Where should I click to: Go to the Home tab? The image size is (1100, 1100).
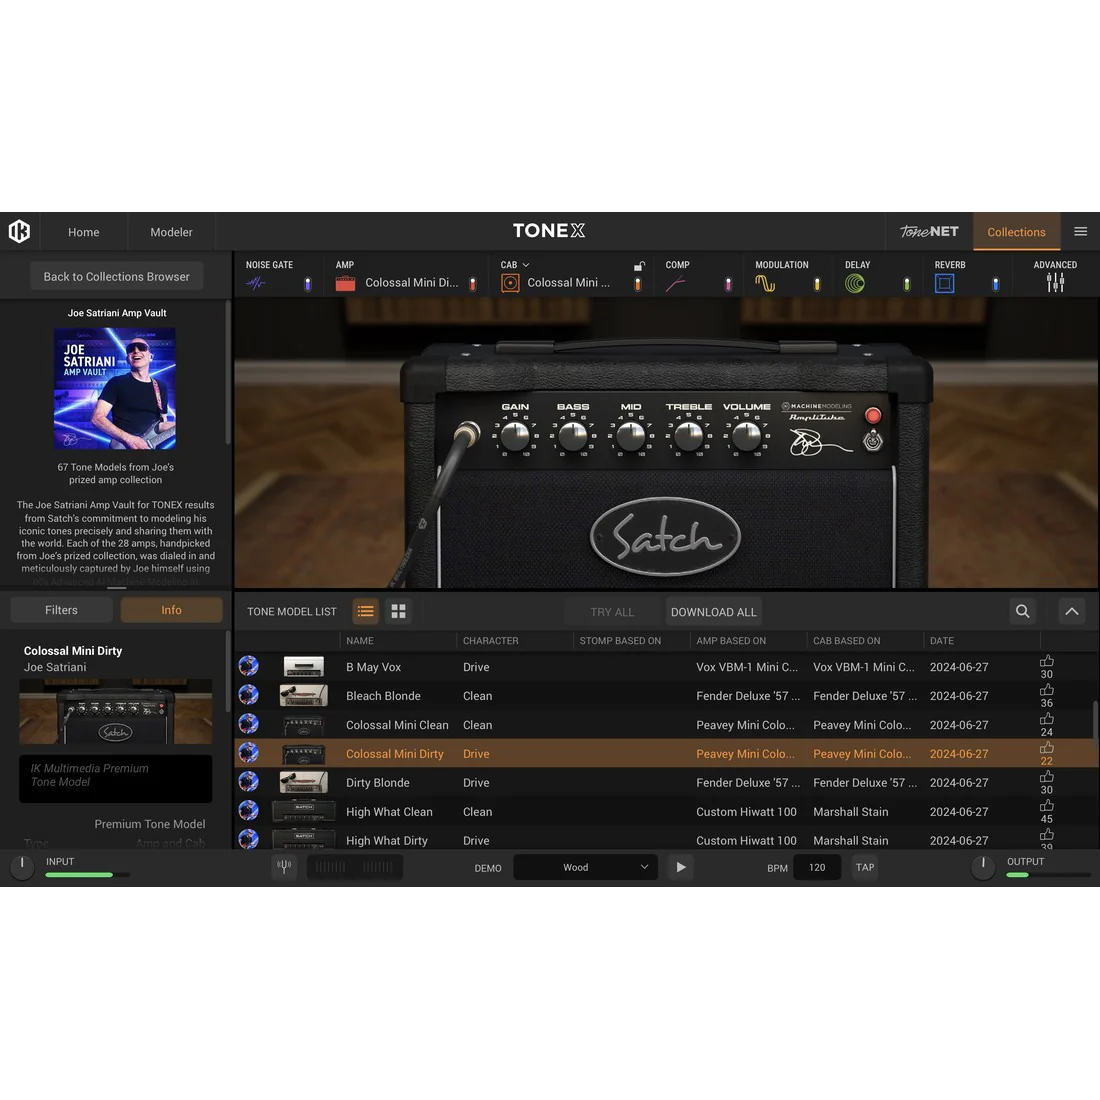[x=83, y=232]
